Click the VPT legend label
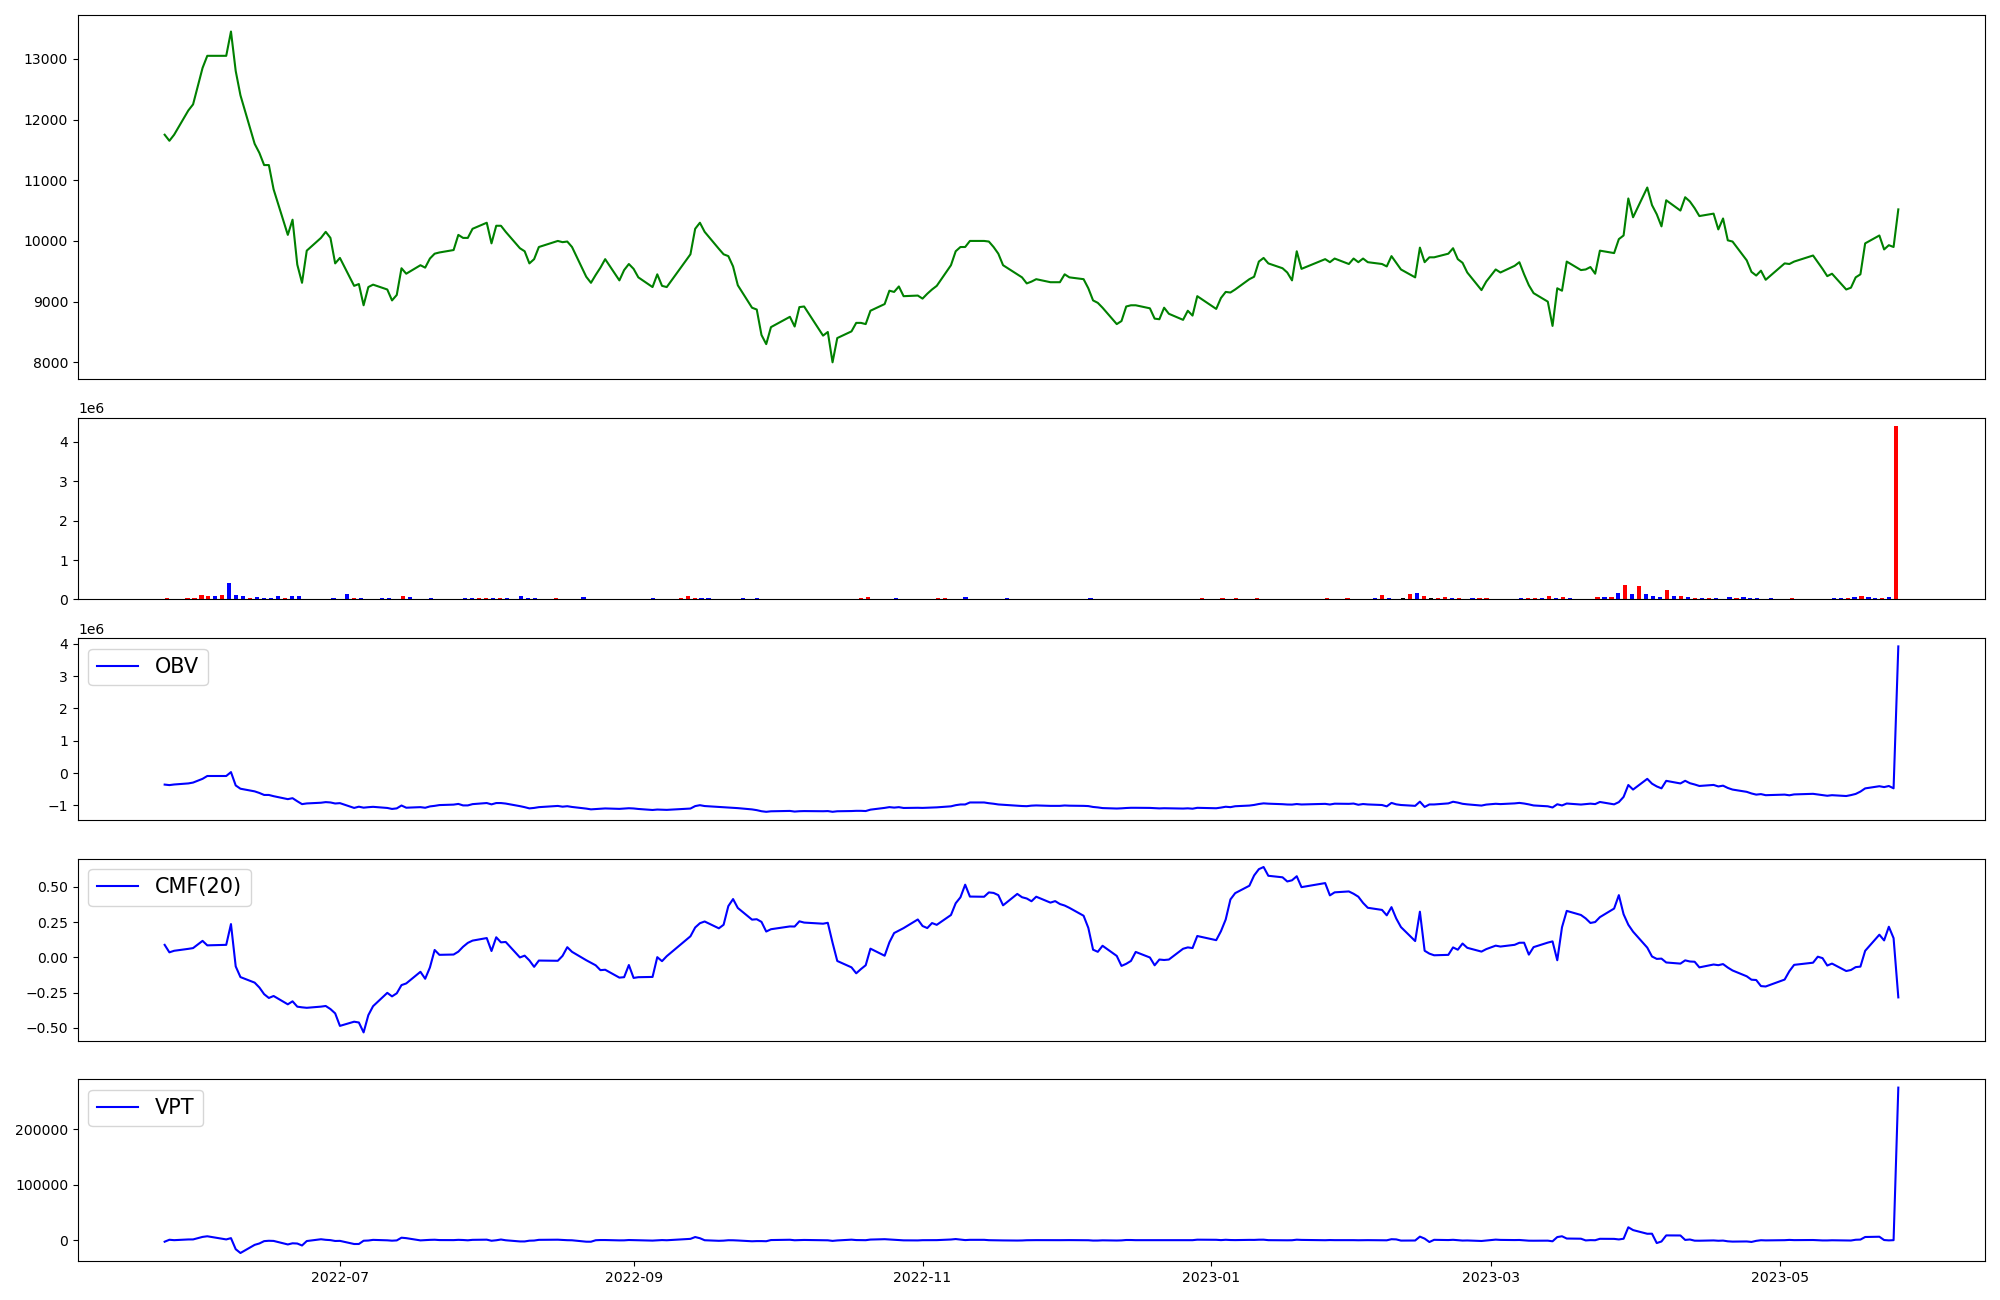 [x=174, y=1107]
